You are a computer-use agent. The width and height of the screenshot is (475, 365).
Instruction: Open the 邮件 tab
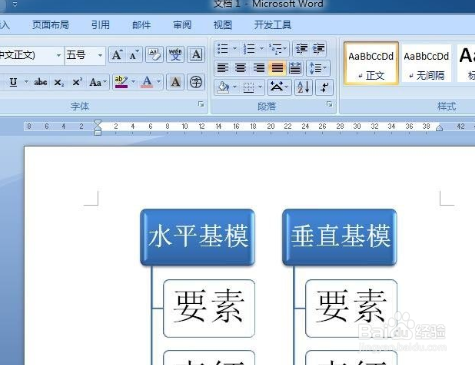pos(141,25)
